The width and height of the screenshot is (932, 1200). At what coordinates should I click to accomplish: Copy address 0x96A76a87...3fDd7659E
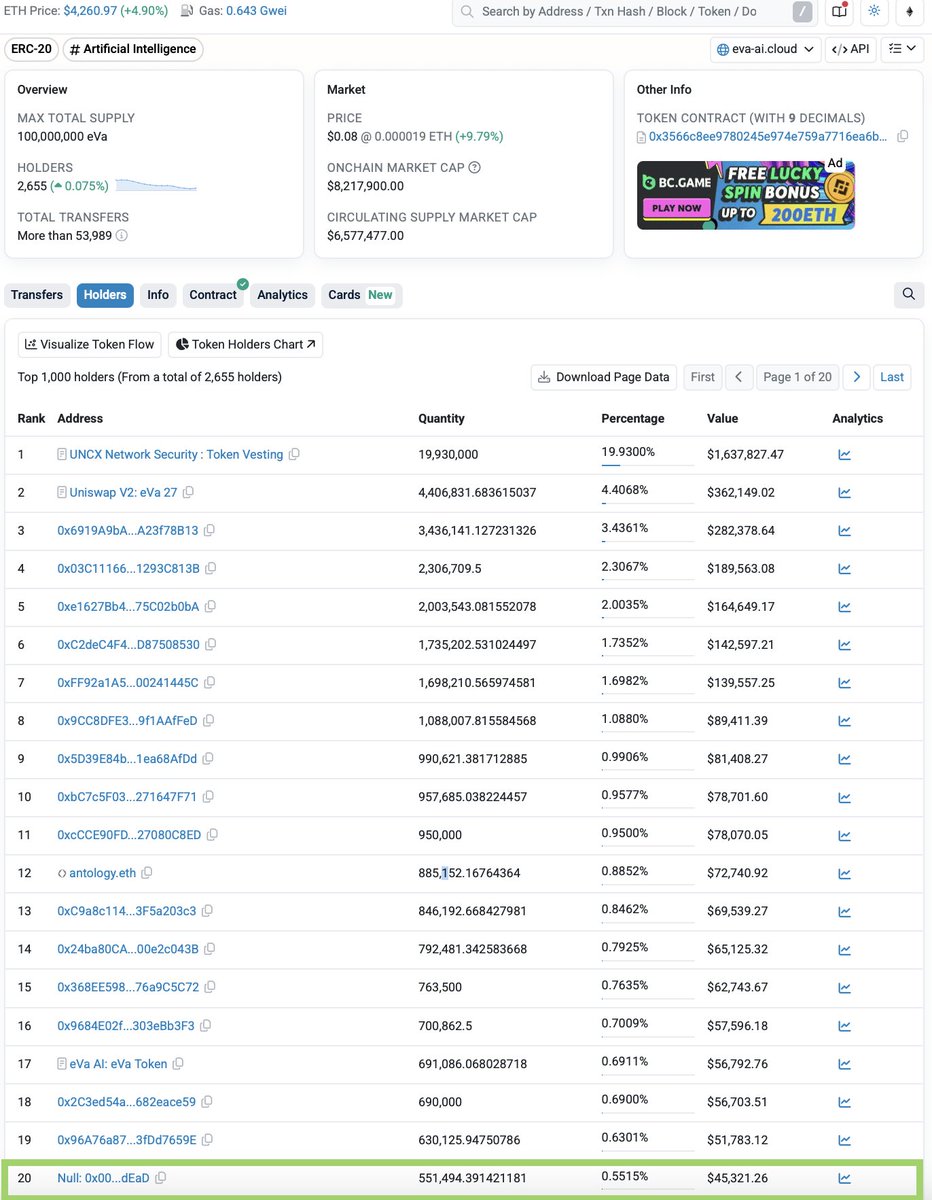[208, 1140]
